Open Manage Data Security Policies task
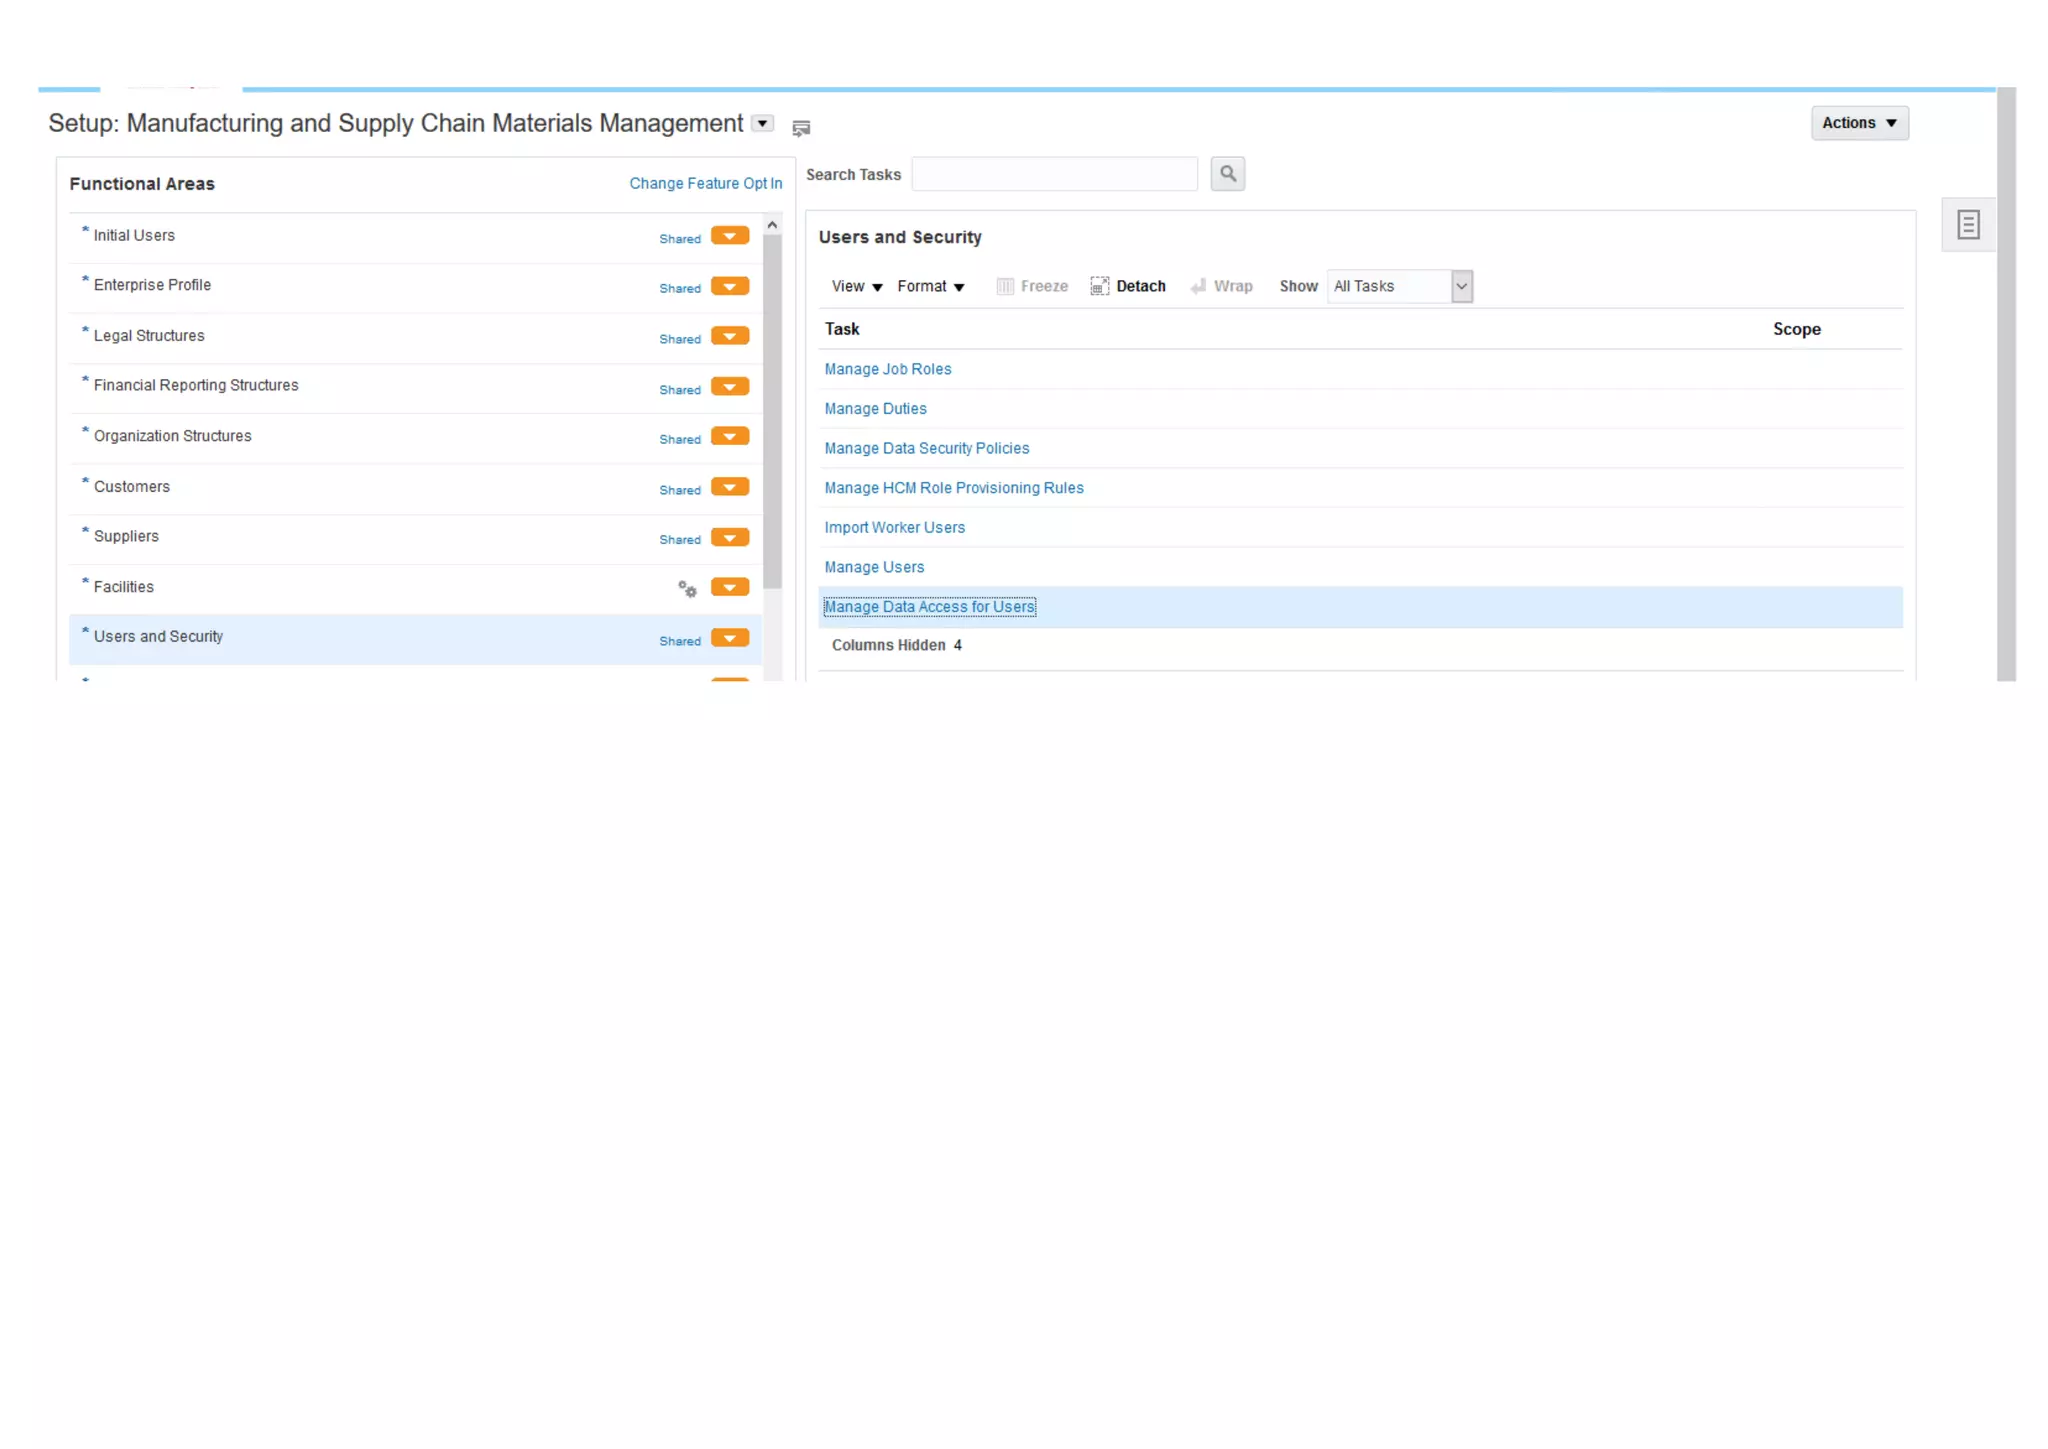This screenshot has height=1449, width=2048. (926, 448)
